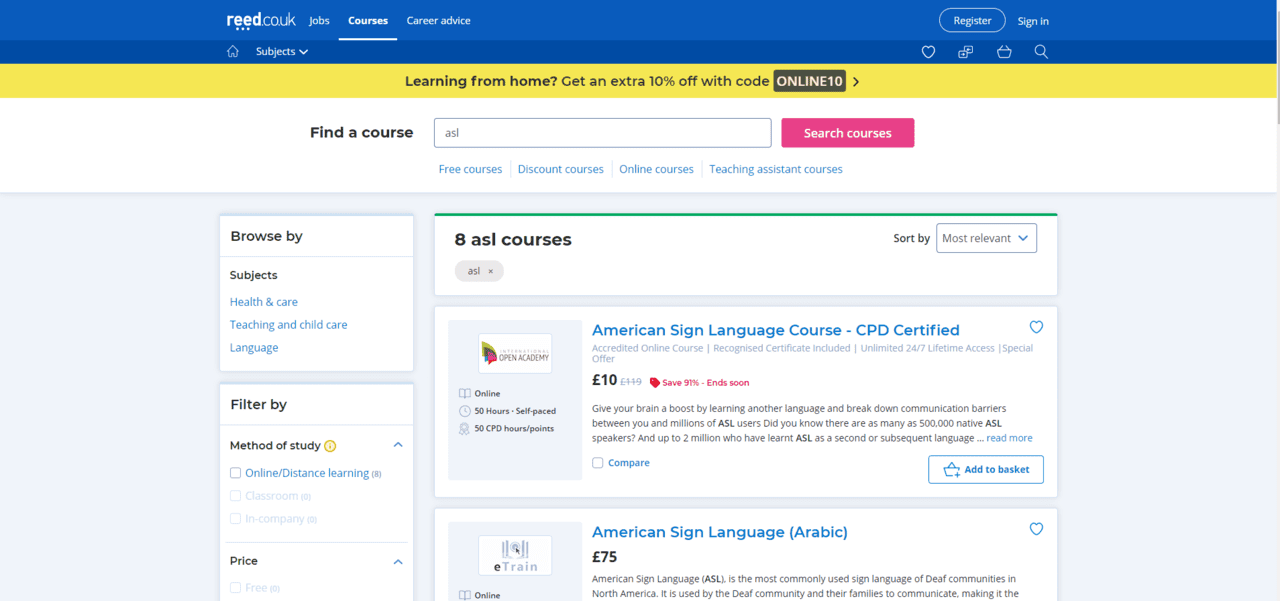Open the Career advice tab
The height and width of the screenshot is (601, 1280).
(438, 20)
